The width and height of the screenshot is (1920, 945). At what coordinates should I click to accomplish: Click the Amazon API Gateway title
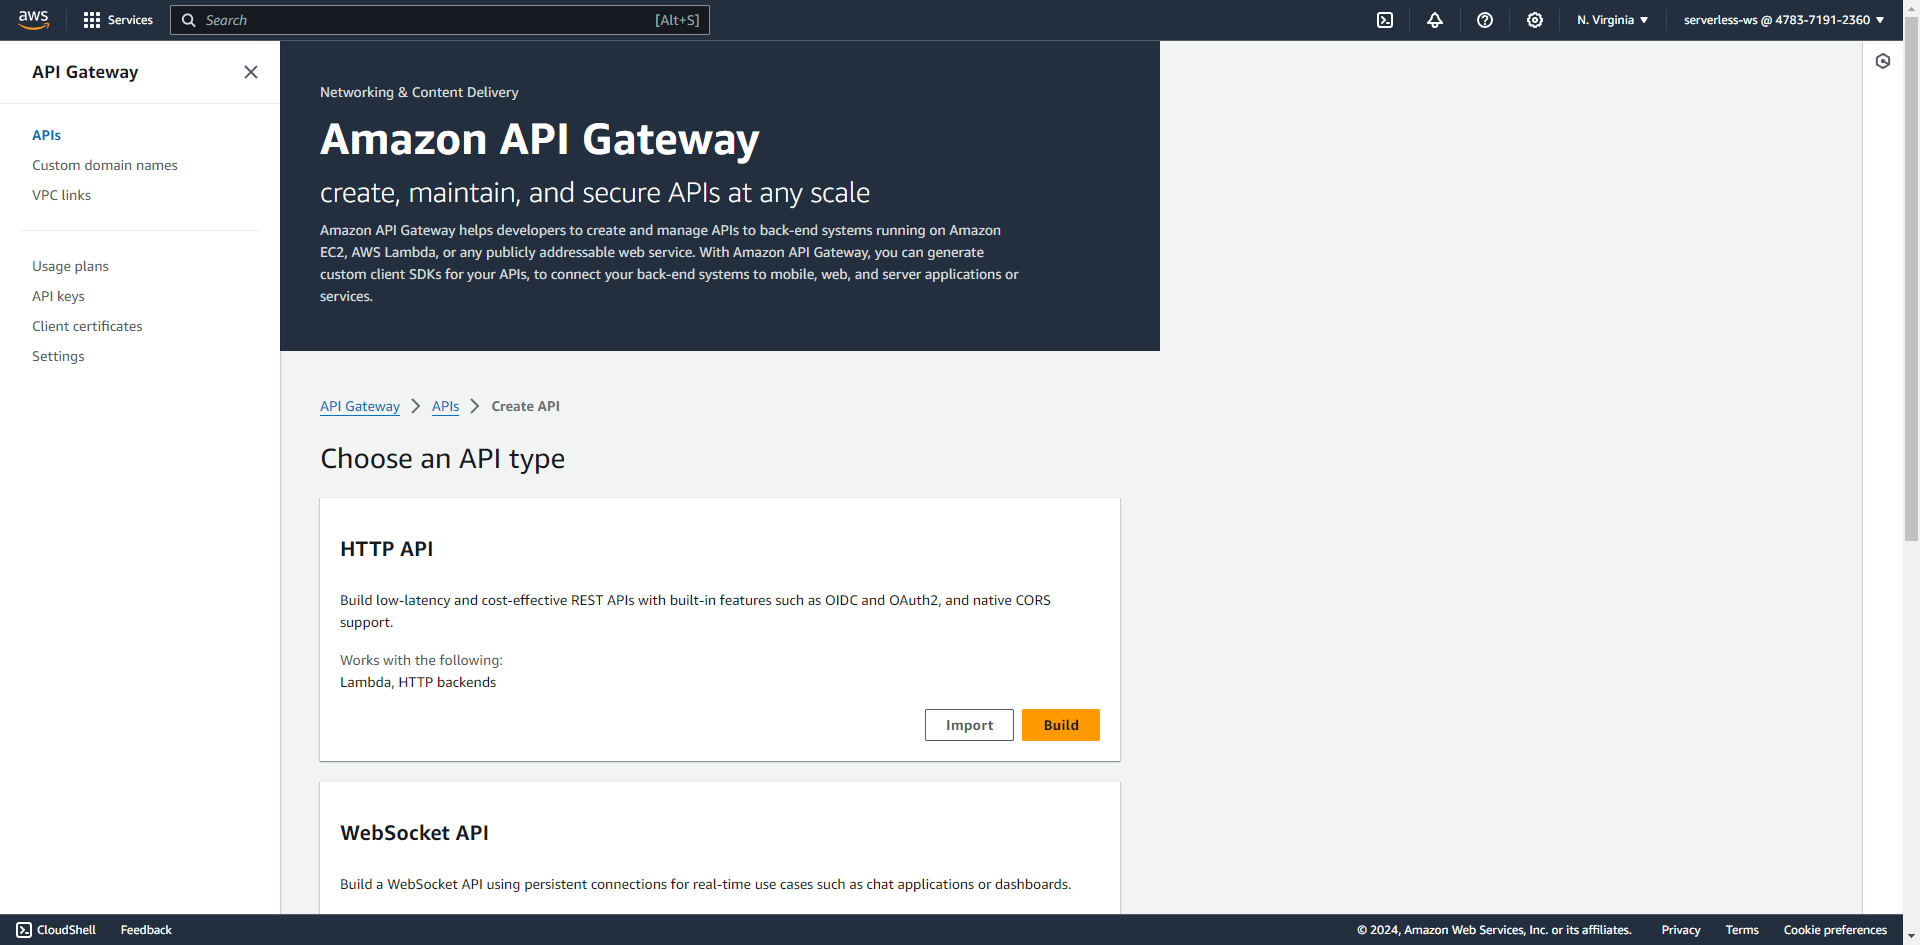pos(540,140)
